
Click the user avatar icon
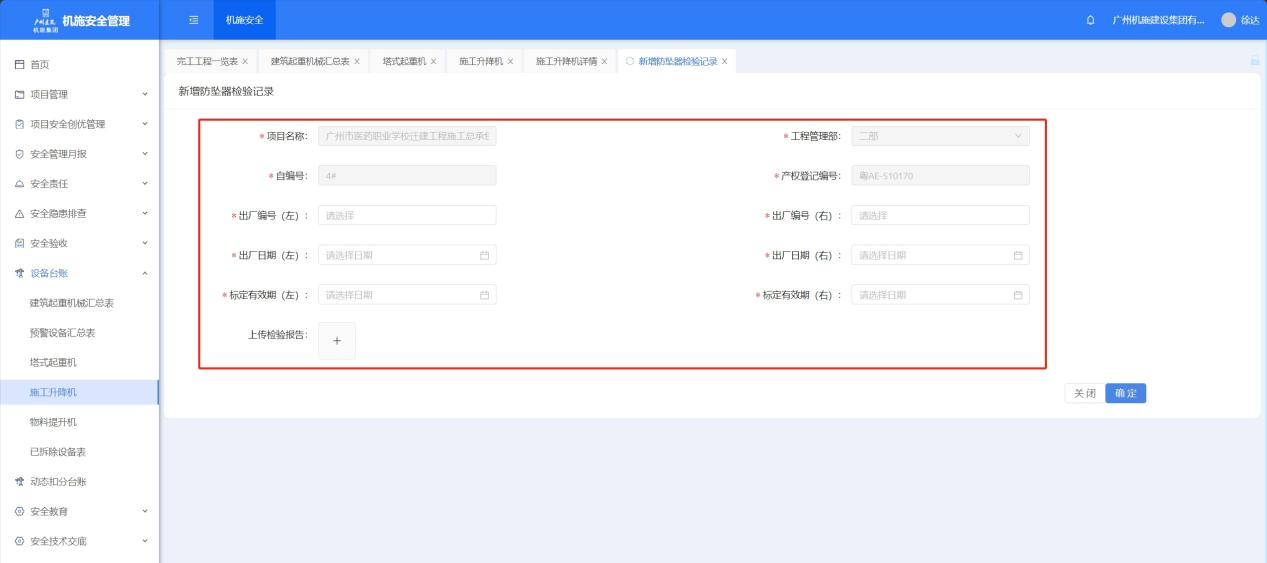click(x=1228, y=20)
